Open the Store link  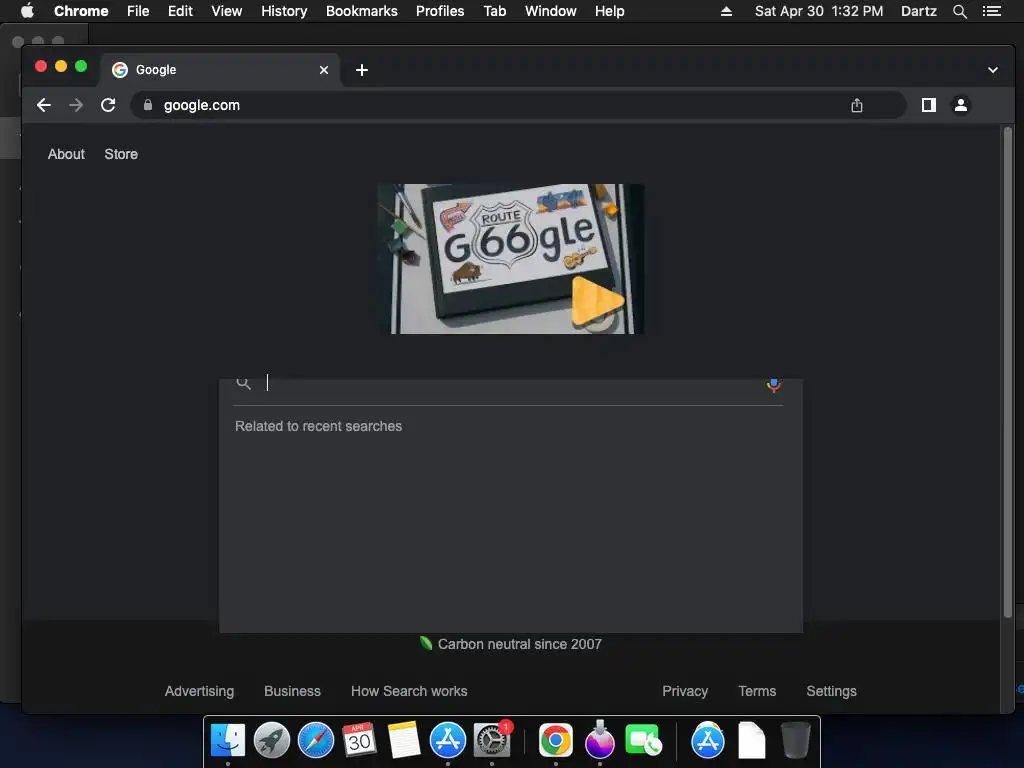click(121, 154)
